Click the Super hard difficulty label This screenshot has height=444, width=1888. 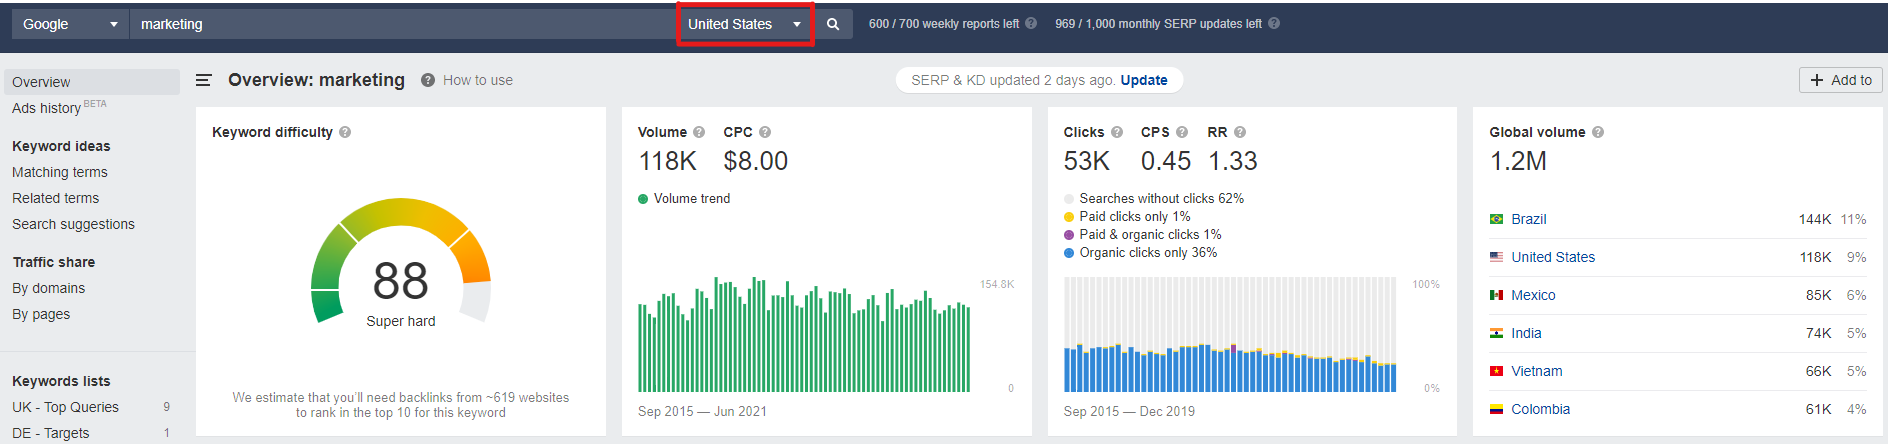[x=401, y=321]
